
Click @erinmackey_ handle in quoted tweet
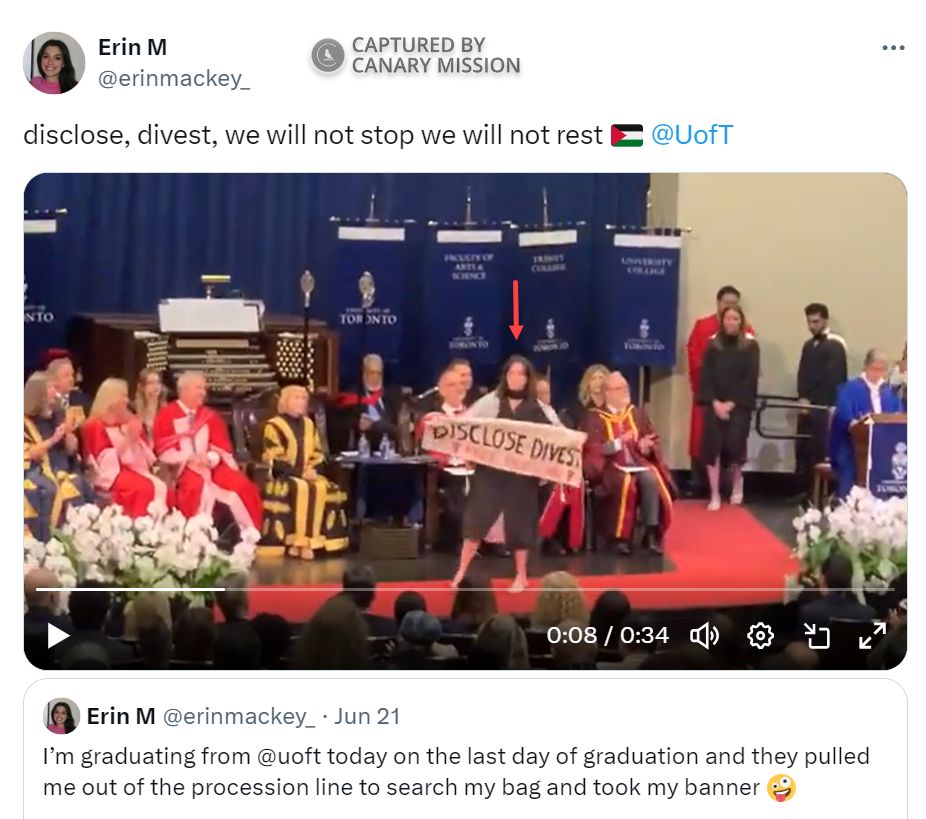(x=239, y=716)
